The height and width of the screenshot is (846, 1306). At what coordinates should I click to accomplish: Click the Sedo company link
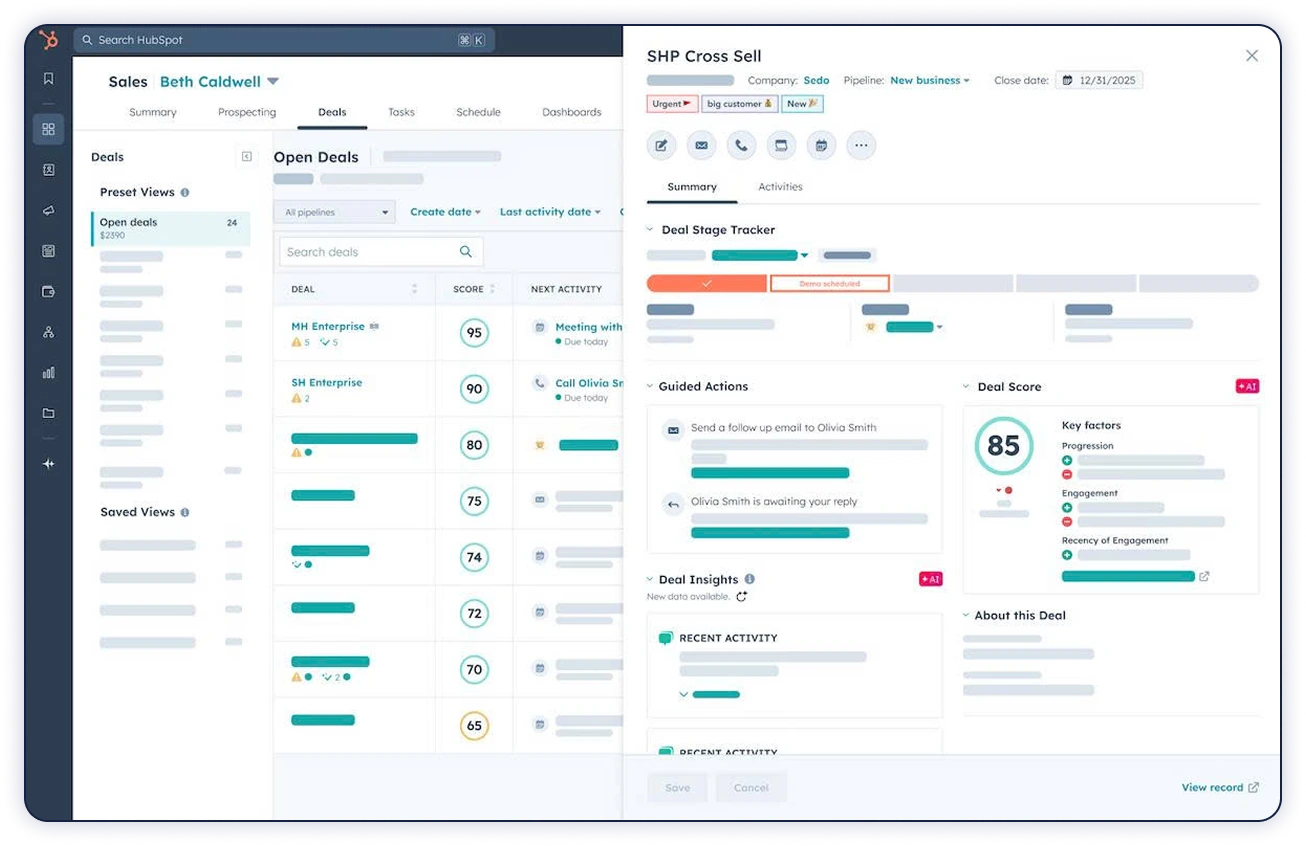click(x=817, y=80)
